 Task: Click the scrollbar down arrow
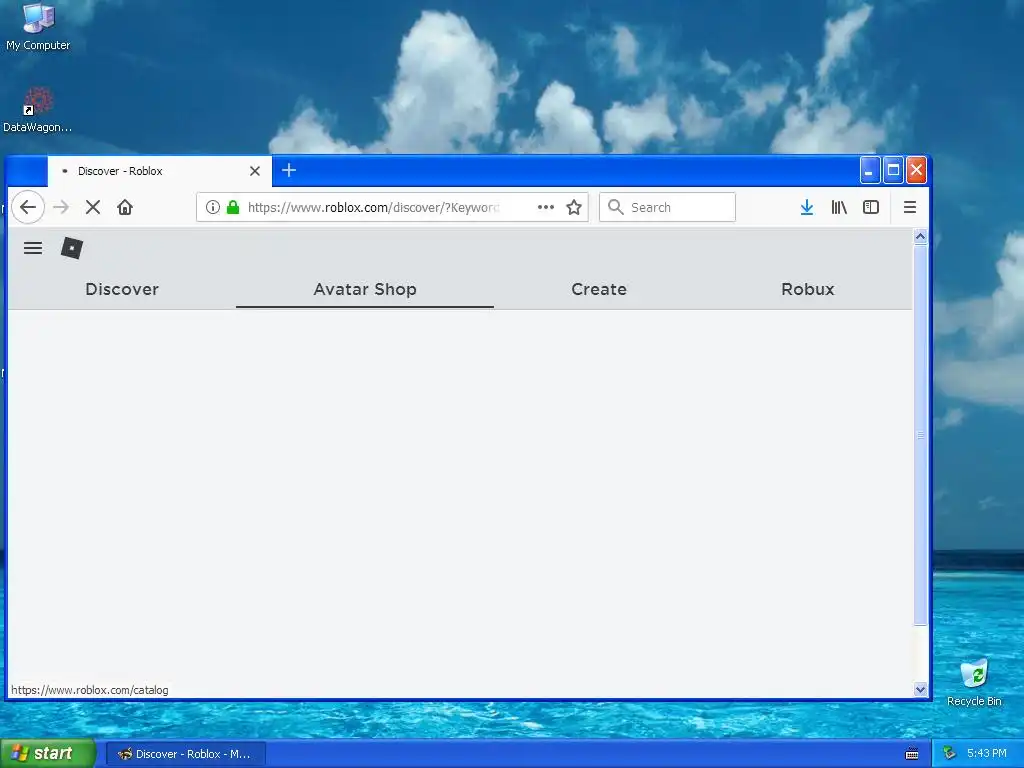coord(920,689)
